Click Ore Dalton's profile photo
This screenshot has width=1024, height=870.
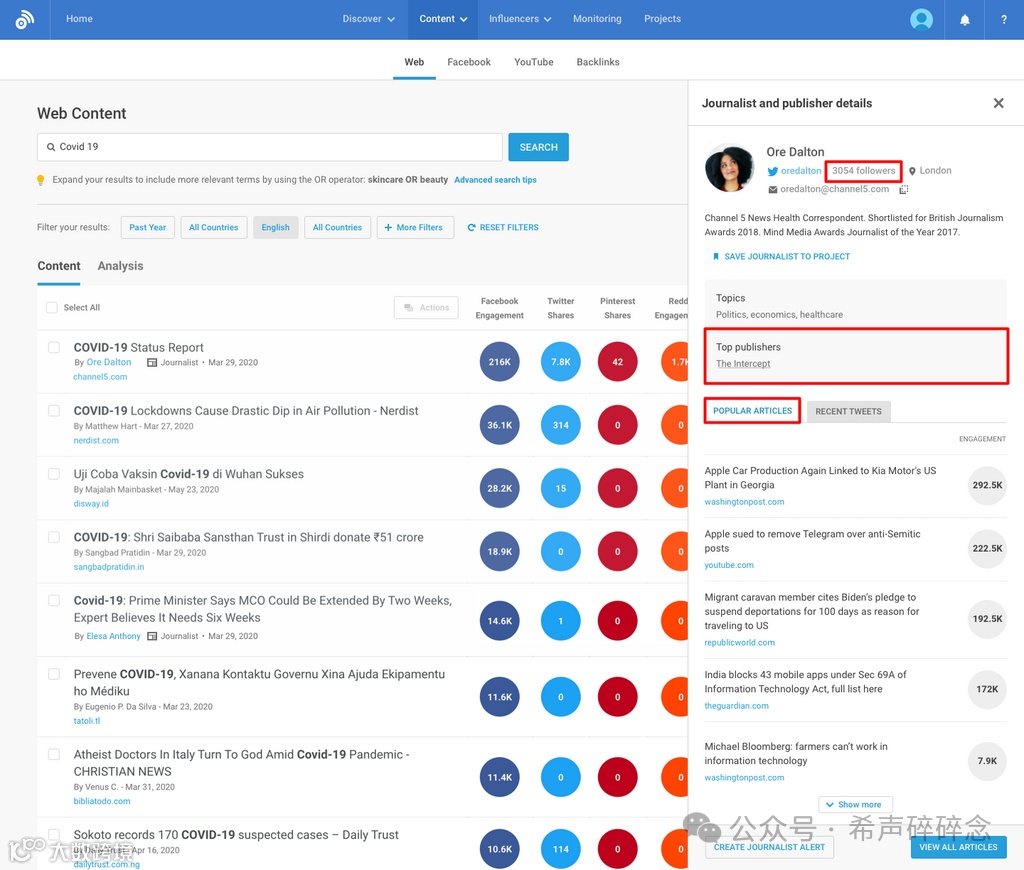729,168
